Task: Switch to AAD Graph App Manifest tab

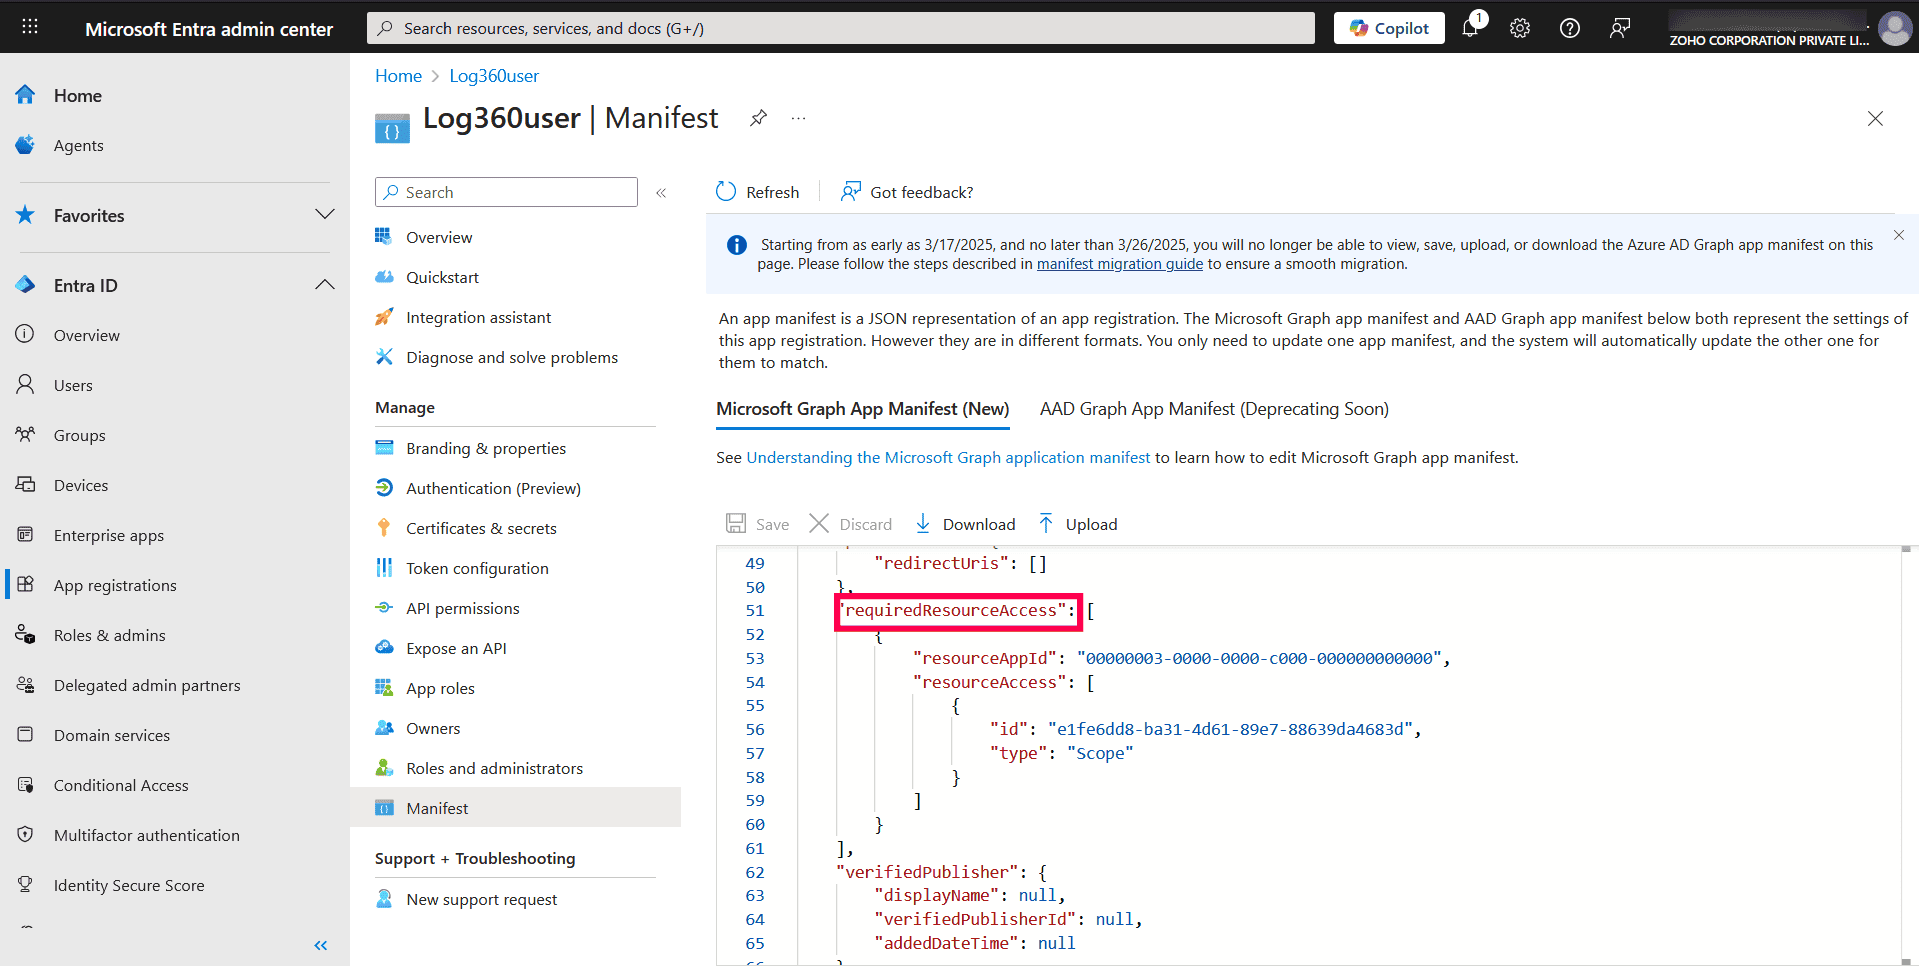Action: (x=1214, y=408)
